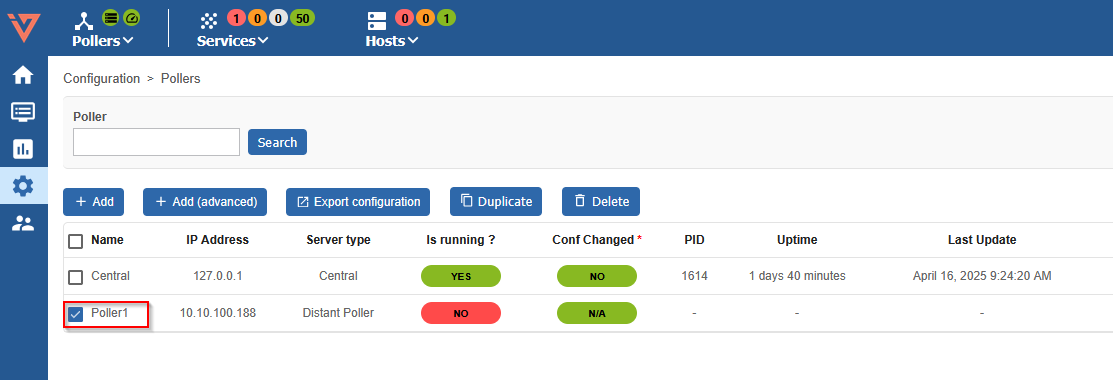1113x380 pixels.
Task: Expand the Pollers header dropdown
Action: point(103,41)
